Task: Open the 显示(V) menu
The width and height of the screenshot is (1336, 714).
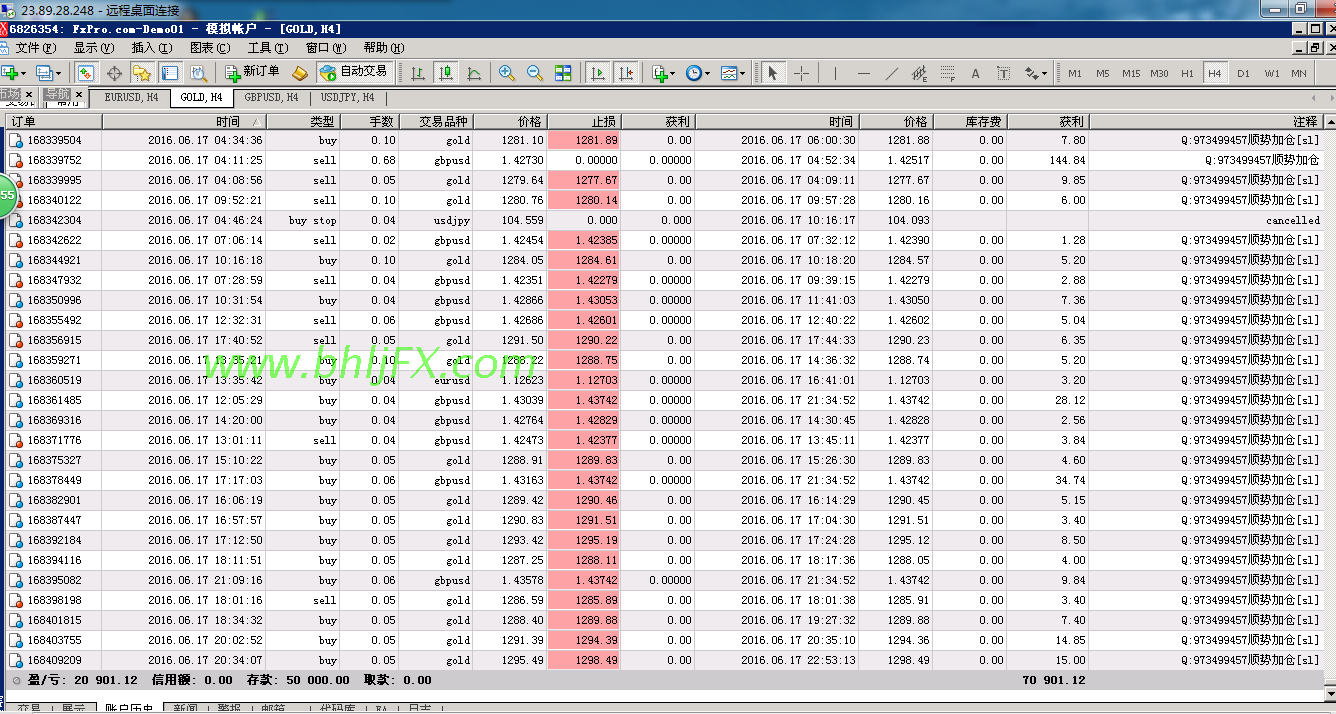Action: (94, 48)
